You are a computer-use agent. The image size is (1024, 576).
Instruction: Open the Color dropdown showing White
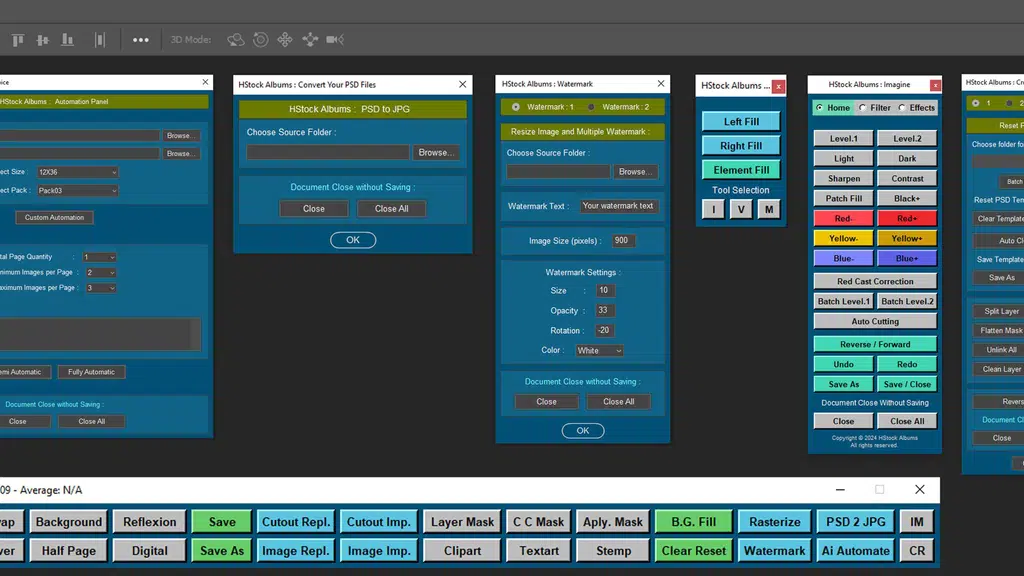pyautogui.click(x=600, y=351)
